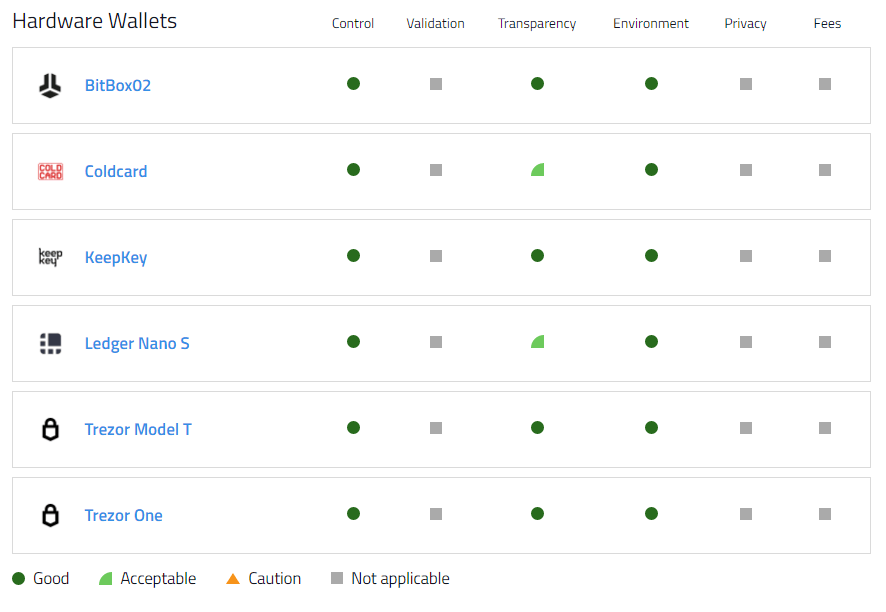Click the Trezor One lock icon
The height and width of the screenshot is (612, 886).
tap(50, 515)
